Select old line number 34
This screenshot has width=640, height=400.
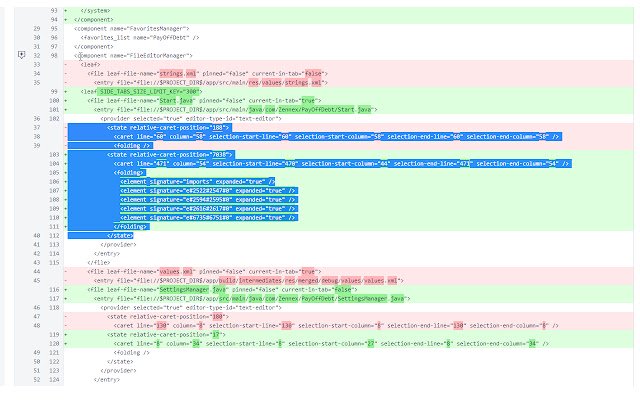pyautogui.click(x=37, y=73)
